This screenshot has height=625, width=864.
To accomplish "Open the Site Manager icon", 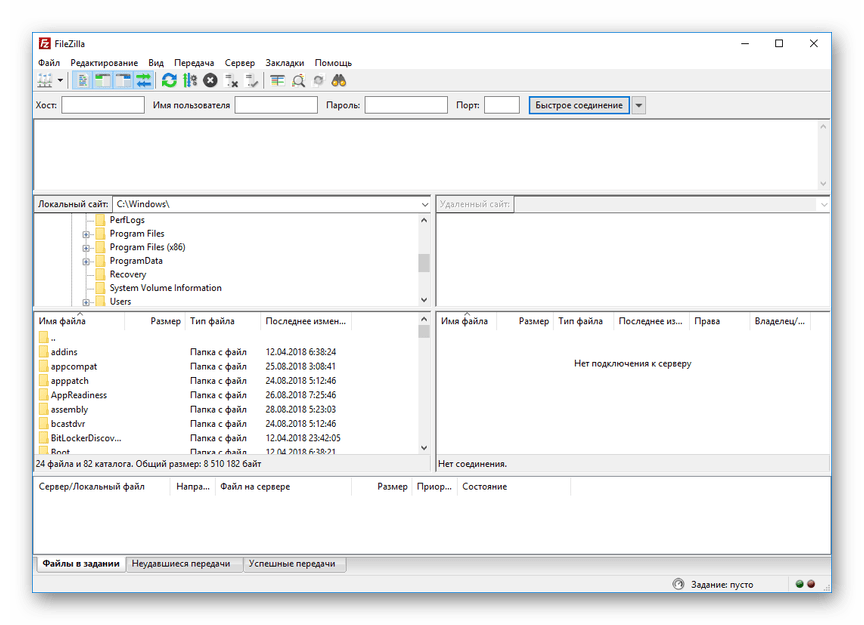I will [45, 81].
